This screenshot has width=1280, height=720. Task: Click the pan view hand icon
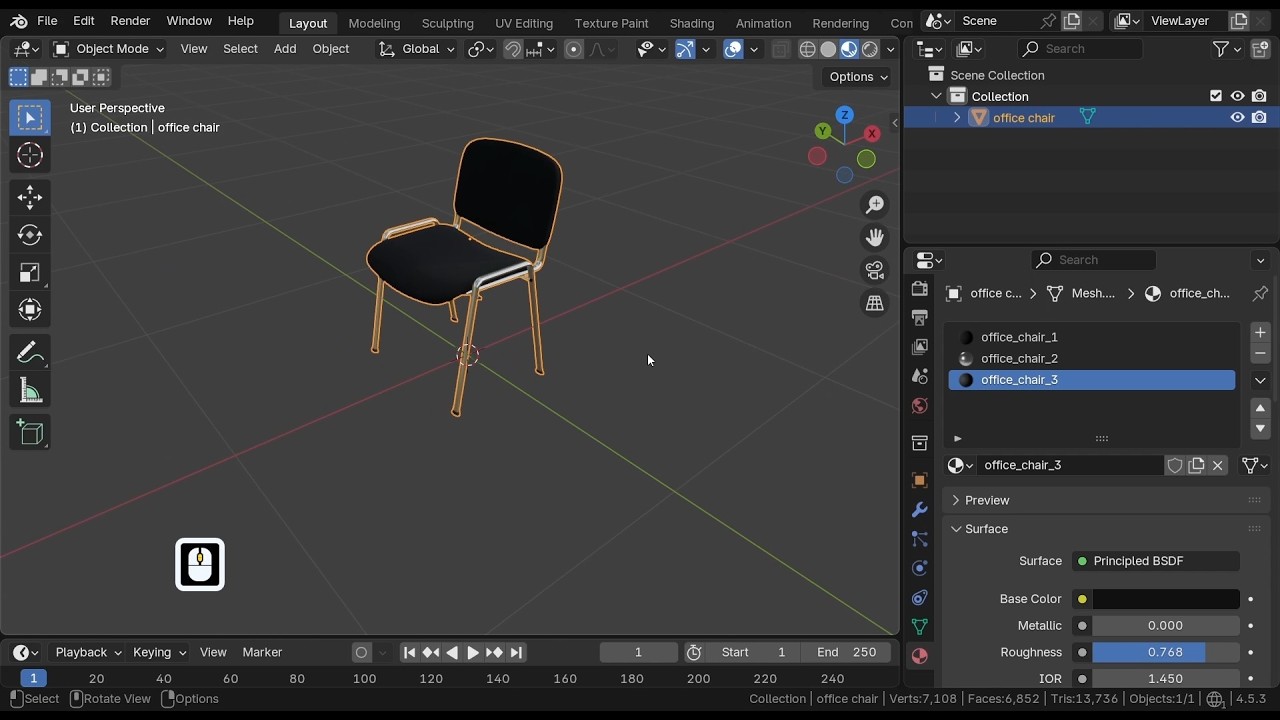tap(875, 238)
